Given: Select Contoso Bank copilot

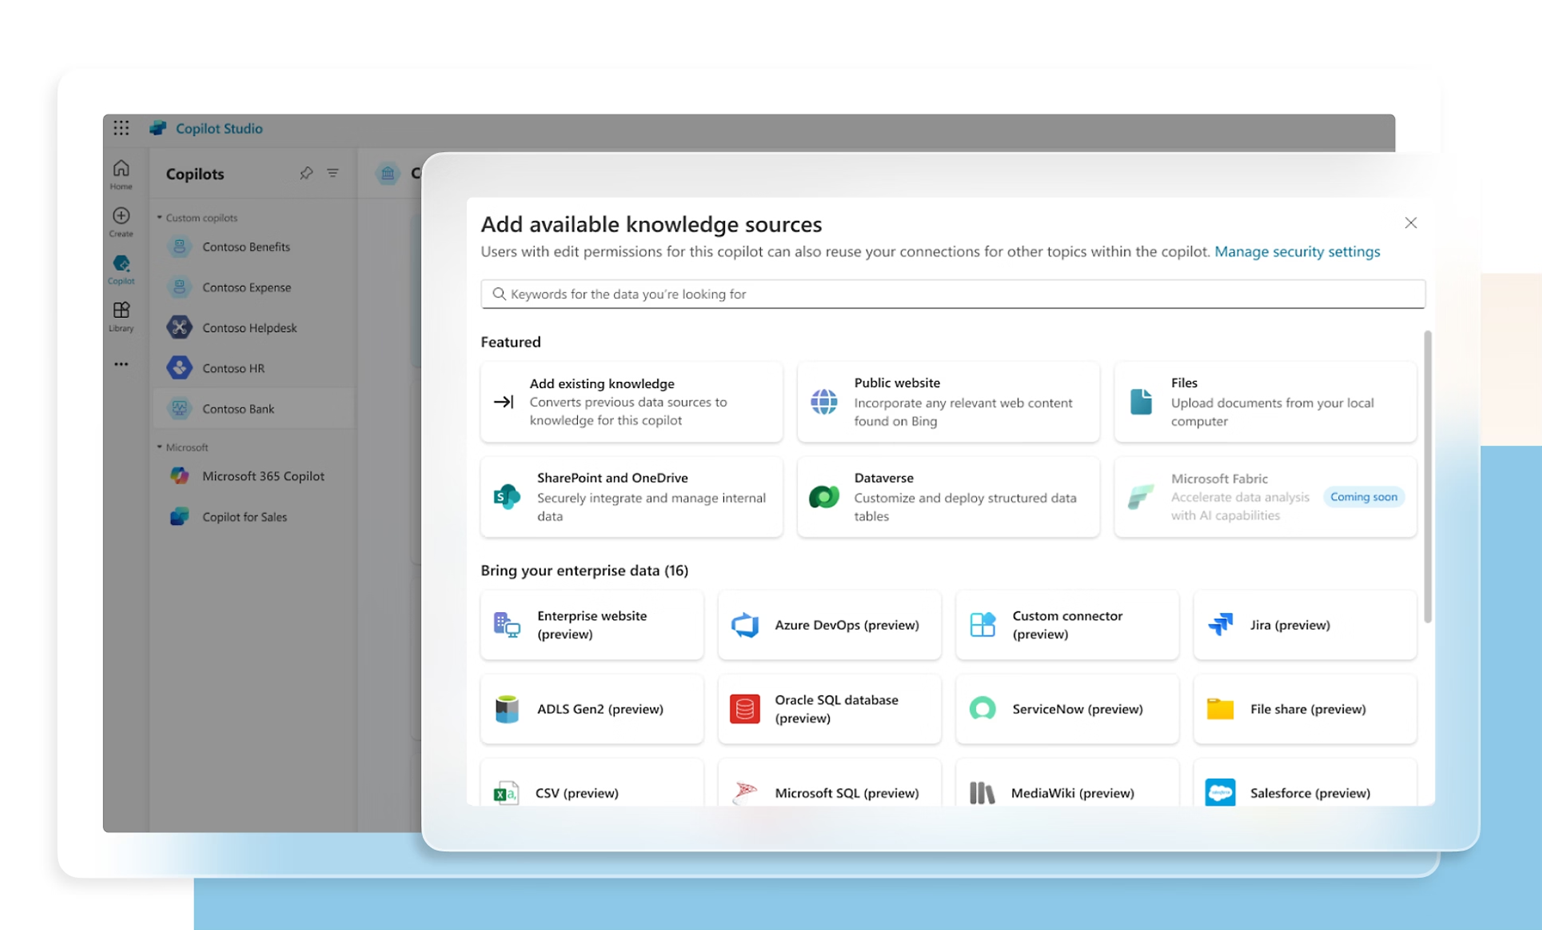Looking at the screenshot, I should point(254,409).
